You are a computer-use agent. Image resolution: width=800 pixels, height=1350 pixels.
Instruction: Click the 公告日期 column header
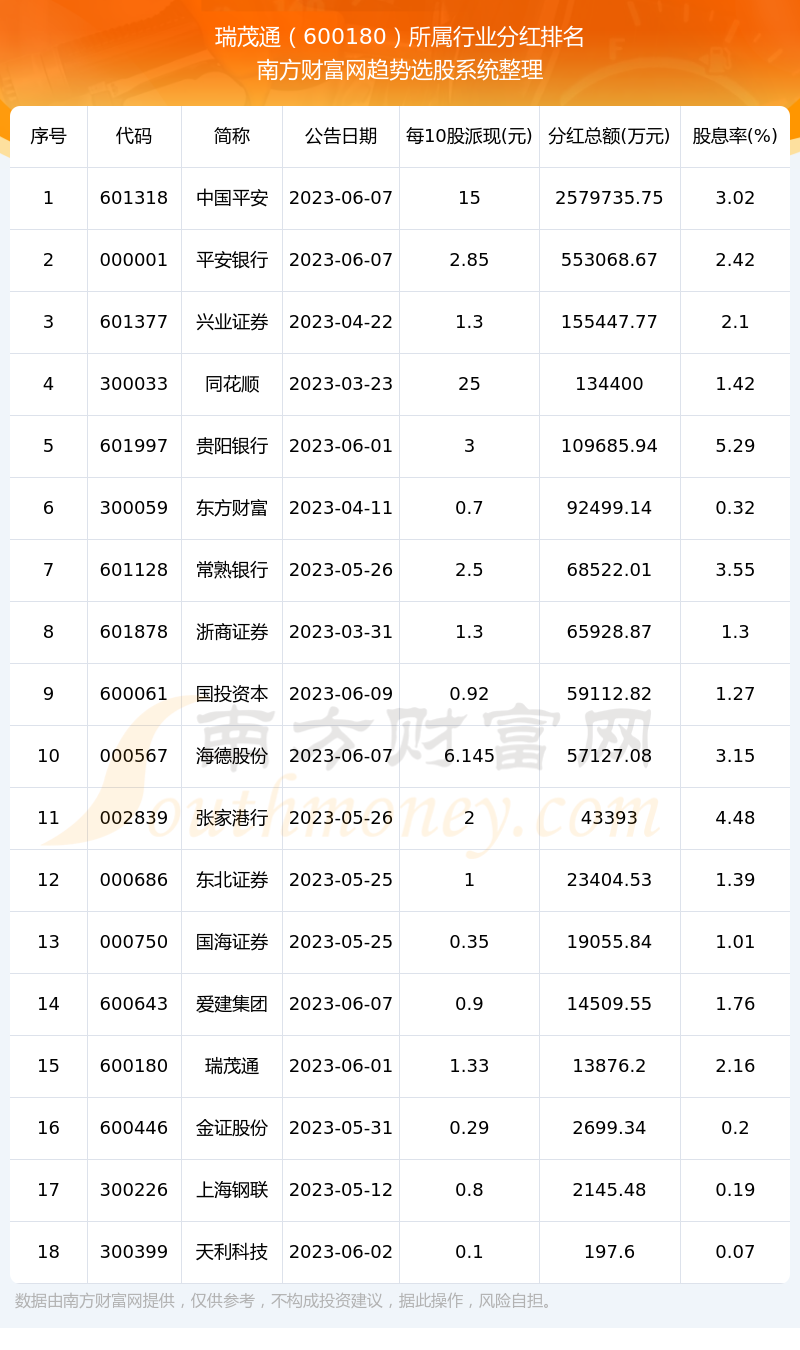click(341, 136)
